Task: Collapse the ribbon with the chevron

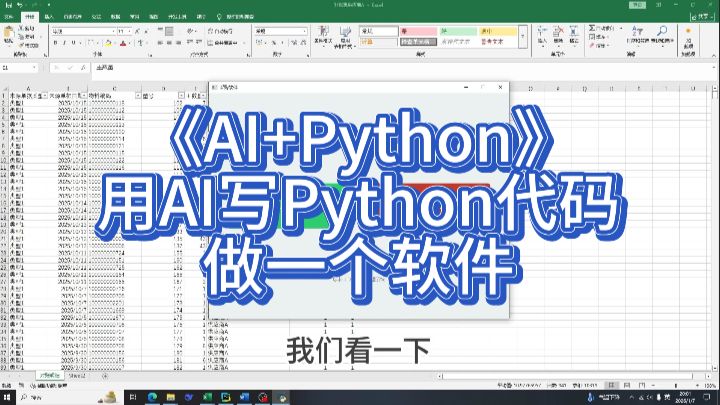Action: tap(714, 56)
